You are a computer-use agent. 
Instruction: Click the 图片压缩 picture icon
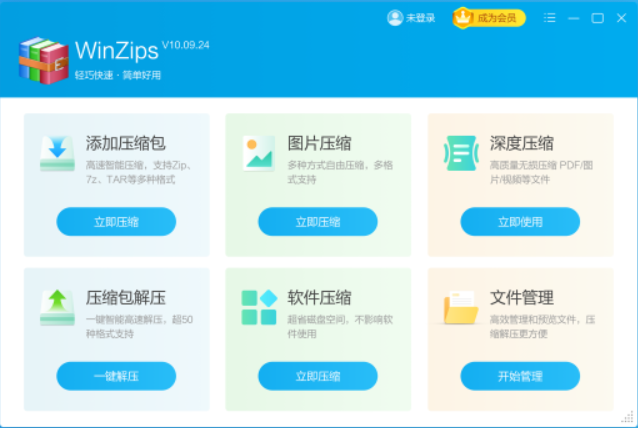tap(259, 153)
